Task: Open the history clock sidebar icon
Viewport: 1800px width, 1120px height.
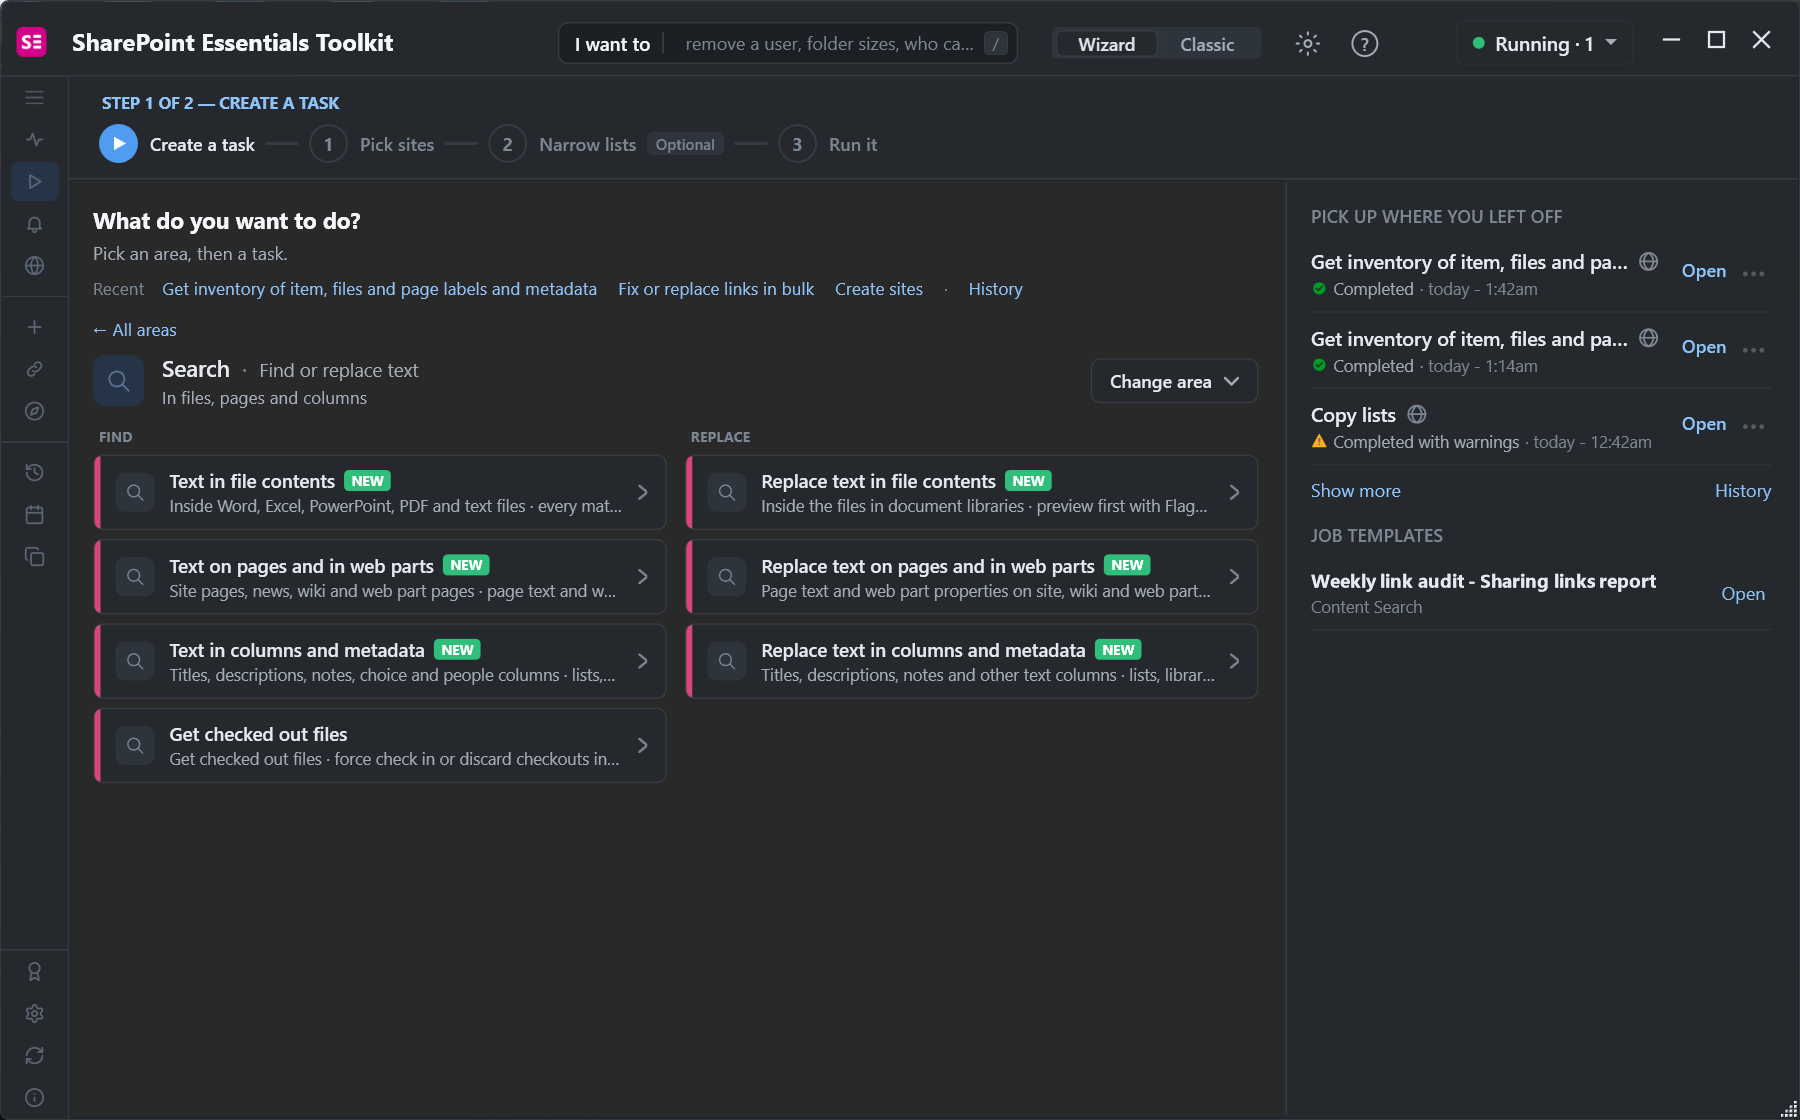Action: [34, 472]
